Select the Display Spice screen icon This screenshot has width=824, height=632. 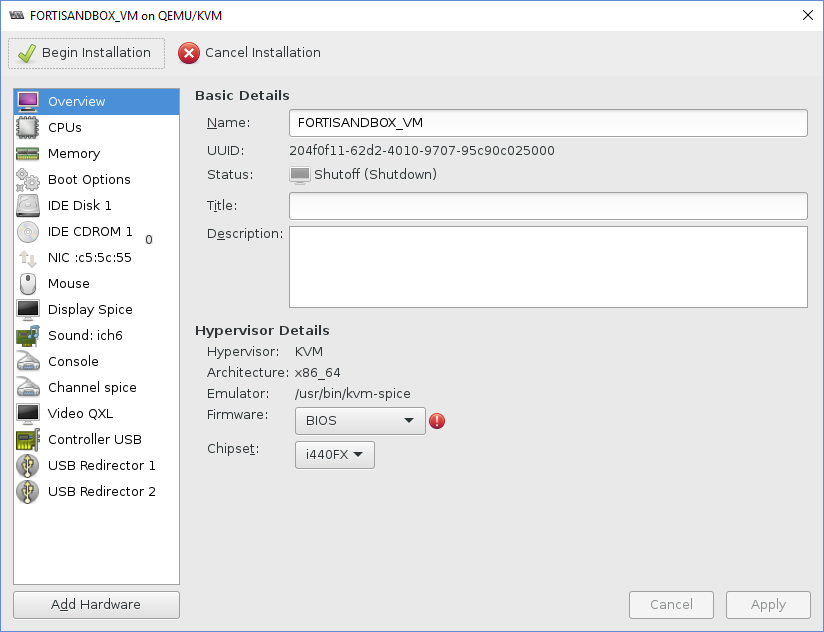28,309
